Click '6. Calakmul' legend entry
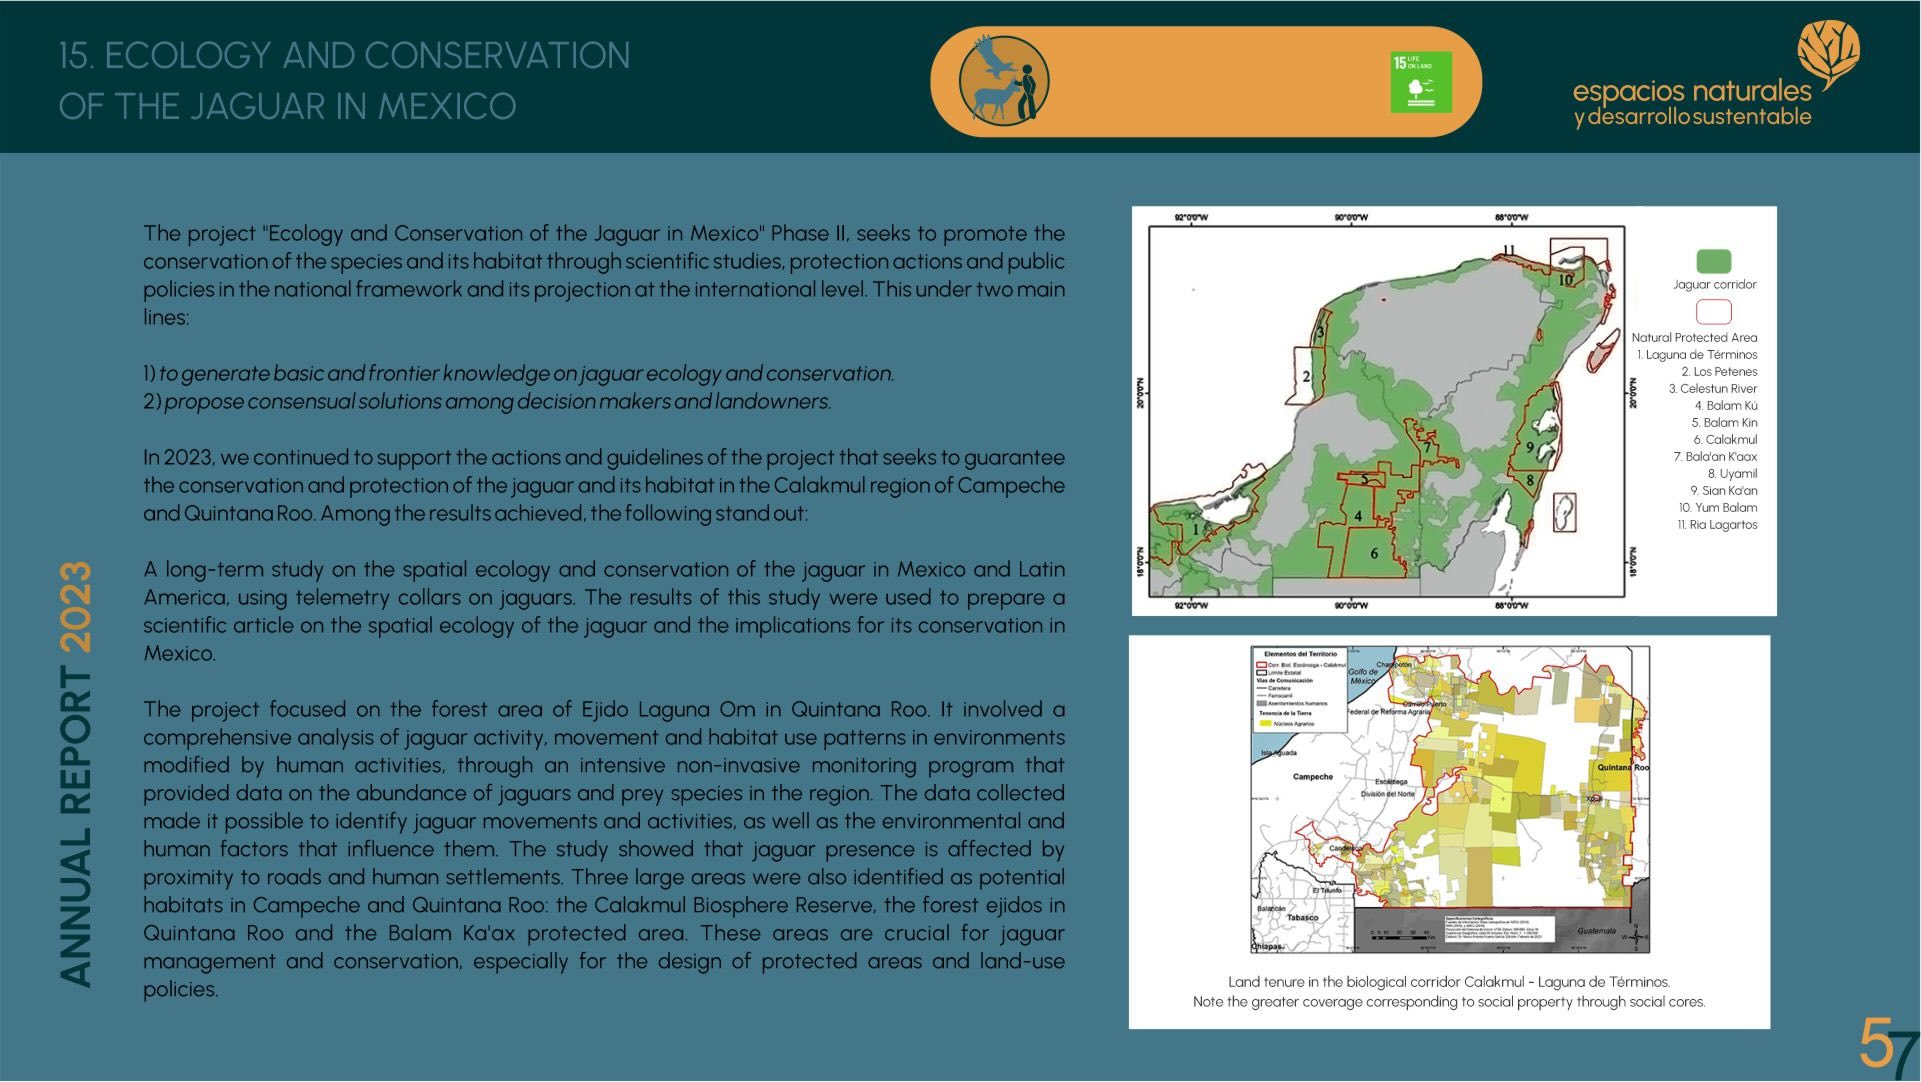 click(1725, 440)
